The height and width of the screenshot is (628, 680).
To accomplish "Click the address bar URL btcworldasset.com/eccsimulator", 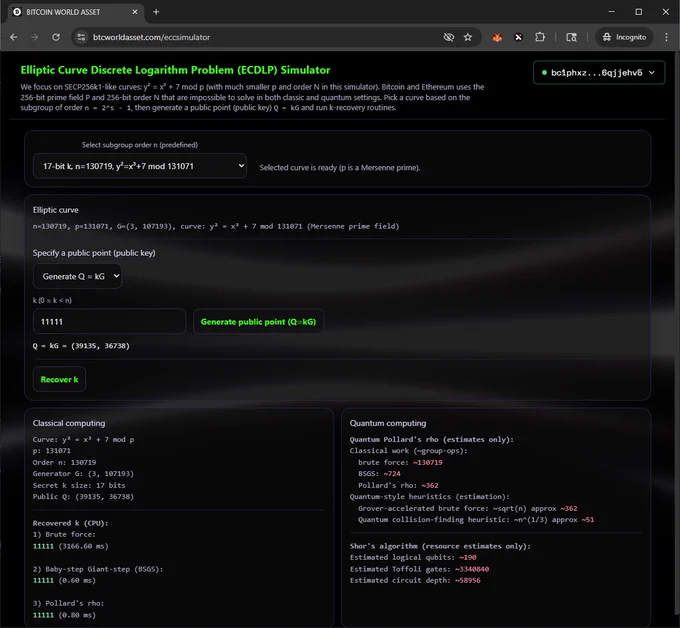I will click(x=151, y=37).
